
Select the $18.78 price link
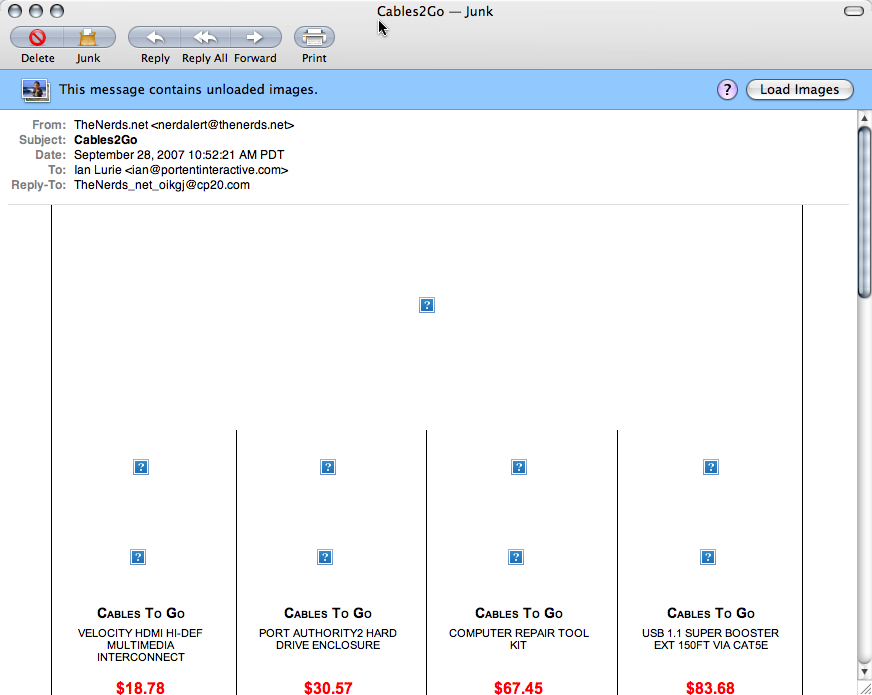(x=140, y=688)
